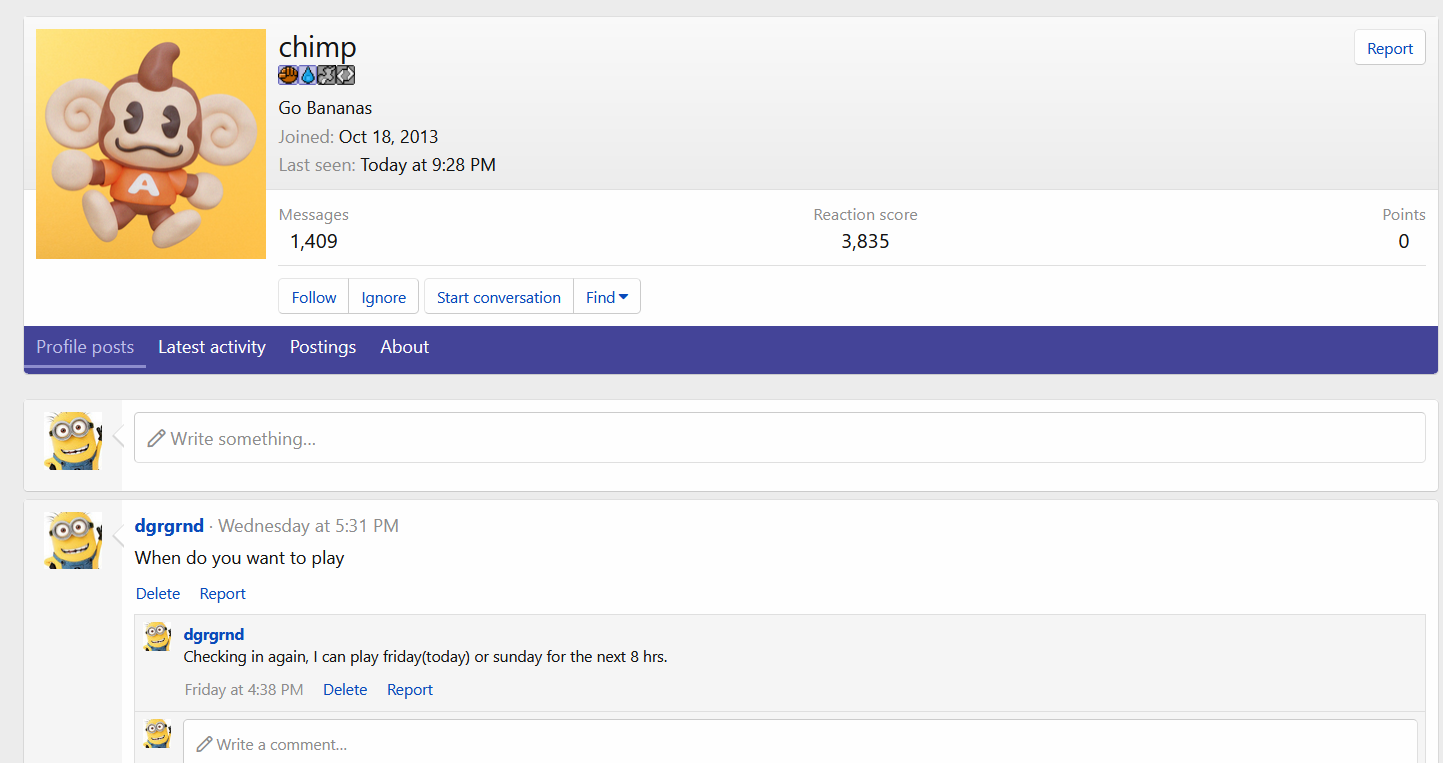1443x763 pixels.
Task: Click small minion avatar beside comment box
Action: 158,733
